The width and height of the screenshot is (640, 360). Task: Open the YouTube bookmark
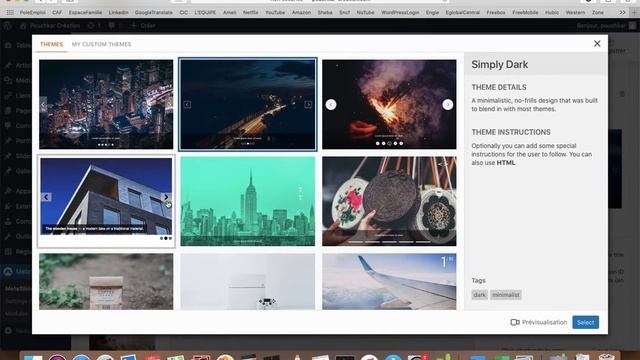tap(275, 12)
